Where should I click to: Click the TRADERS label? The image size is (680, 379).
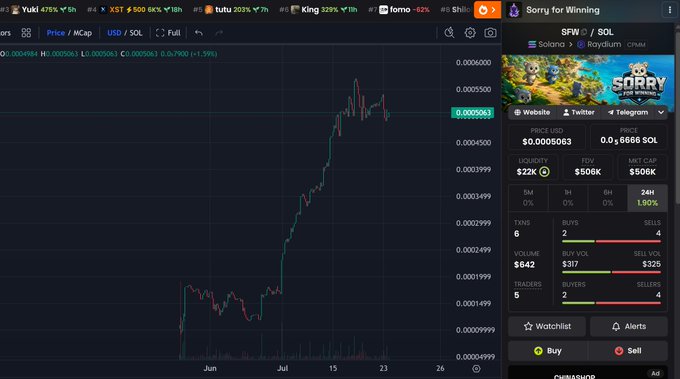point(528,284)
